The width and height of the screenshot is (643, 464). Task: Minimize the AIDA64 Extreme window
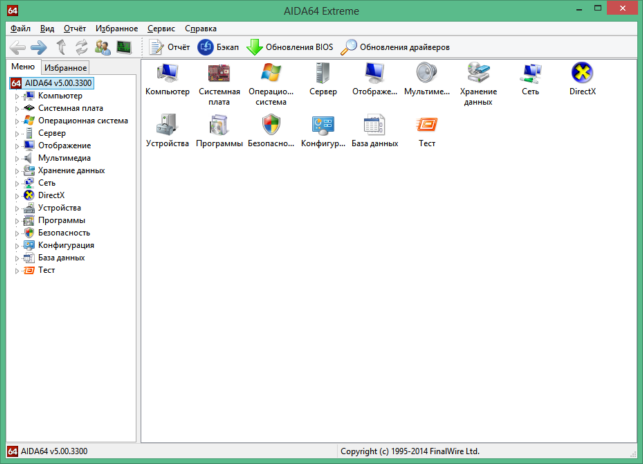tap(579, 9)
